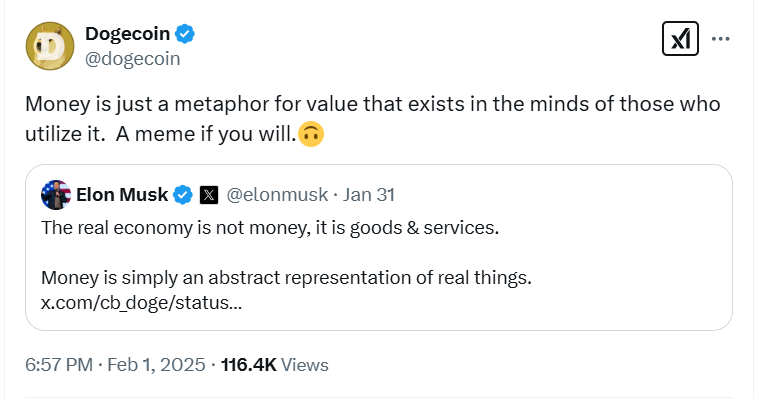The height and width of the screenshot is (399, 757).
Task: Click the Grok xAI icon button
Action: 680,39
